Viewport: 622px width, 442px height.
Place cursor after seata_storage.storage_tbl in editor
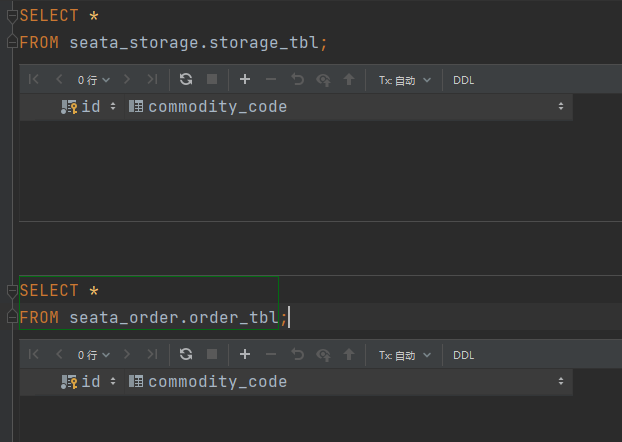pos(320,42)
